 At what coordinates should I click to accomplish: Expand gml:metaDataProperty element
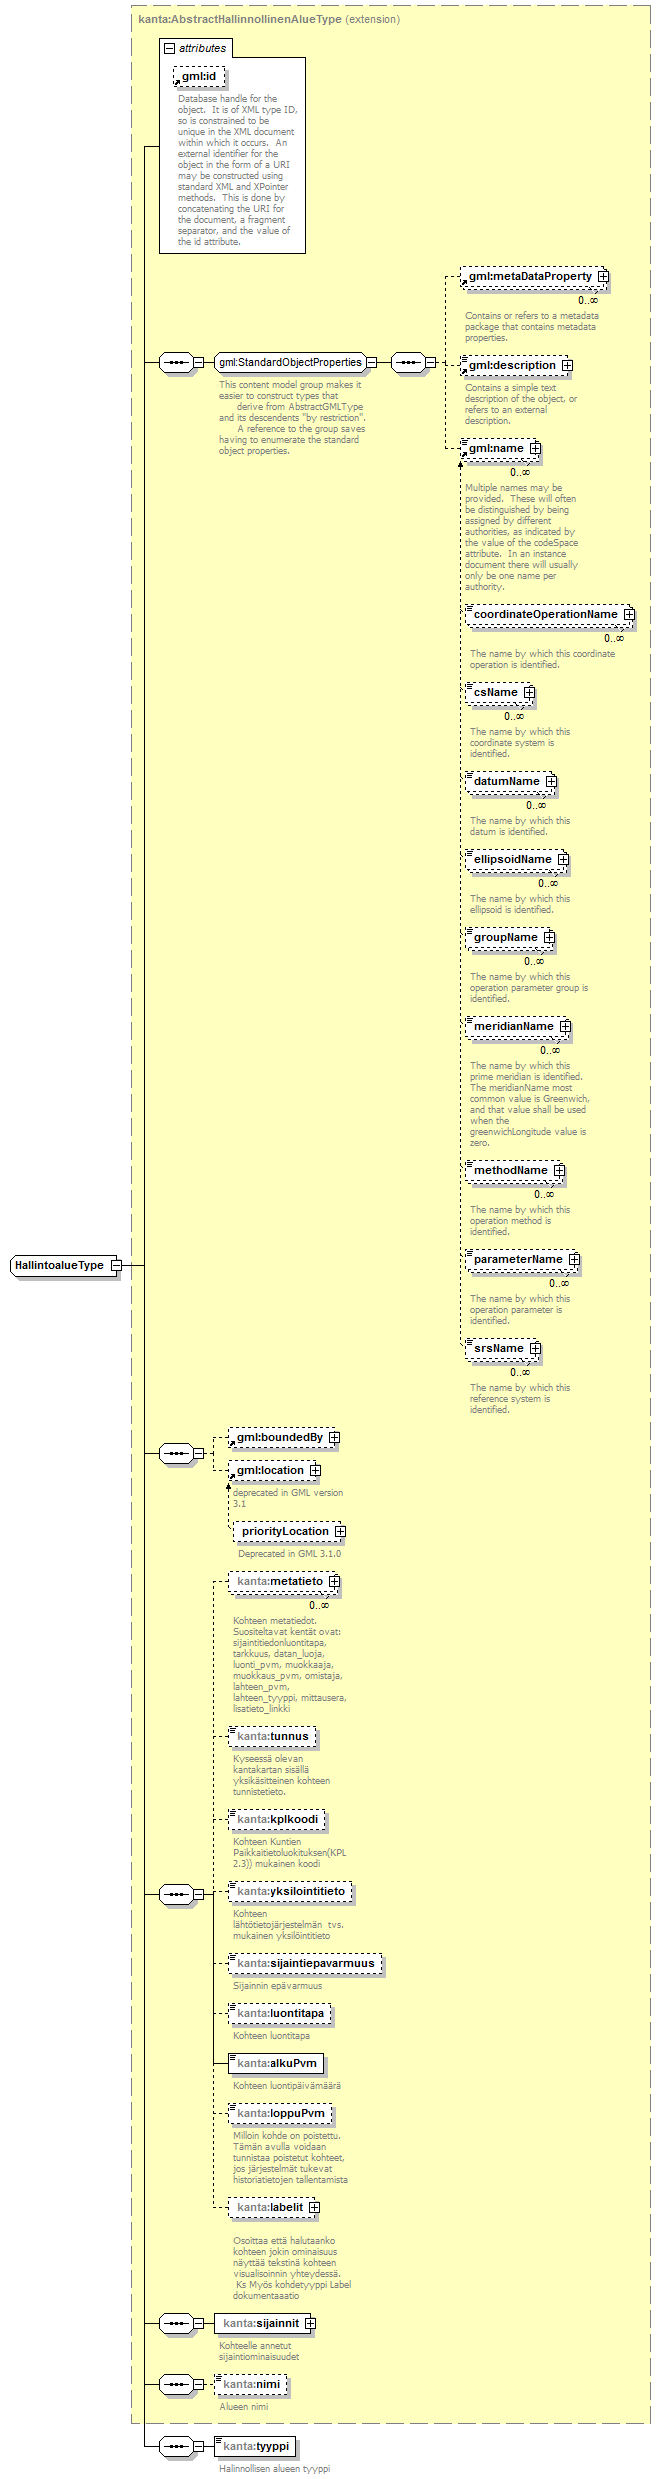point(603,276)
